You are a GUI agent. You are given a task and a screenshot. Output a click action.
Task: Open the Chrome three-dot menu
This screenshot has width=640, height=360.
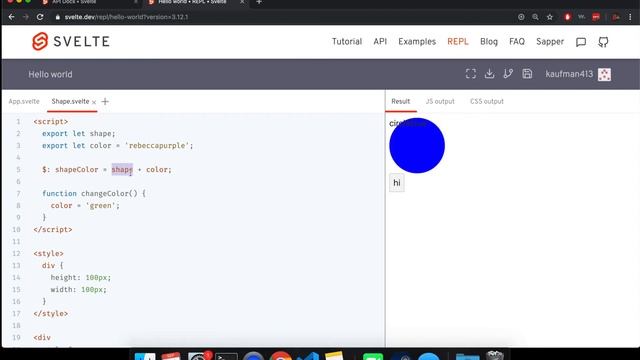(630, 17)
